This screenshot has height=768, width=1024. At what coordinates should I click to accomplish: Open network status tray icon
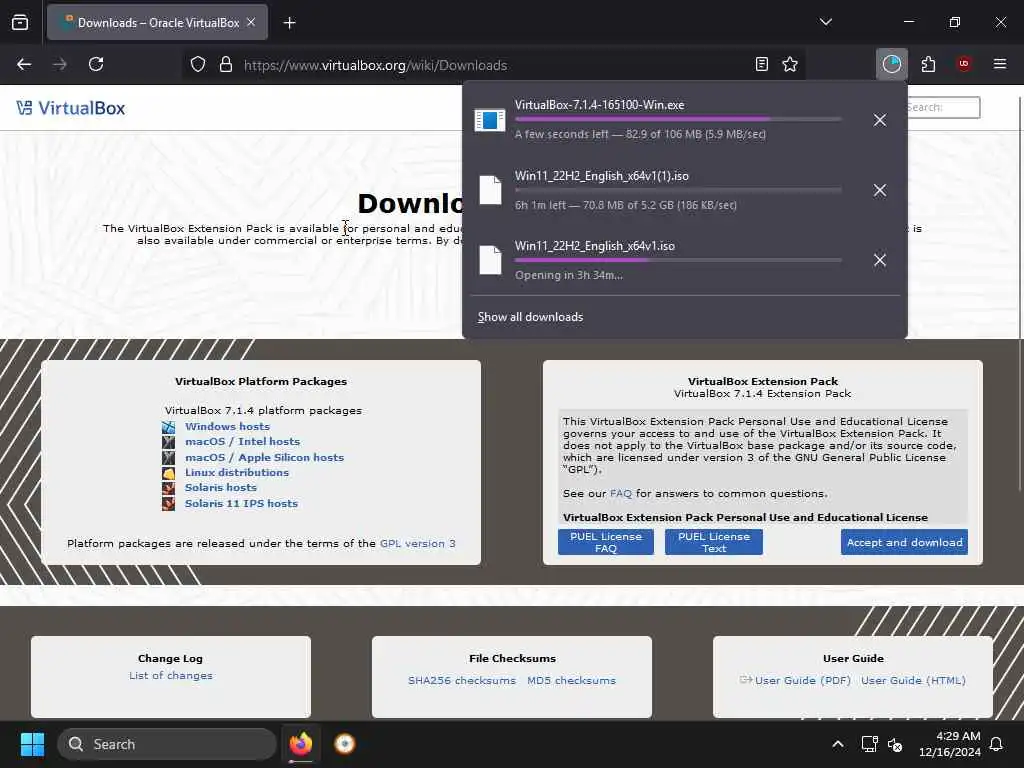(869, 744)
